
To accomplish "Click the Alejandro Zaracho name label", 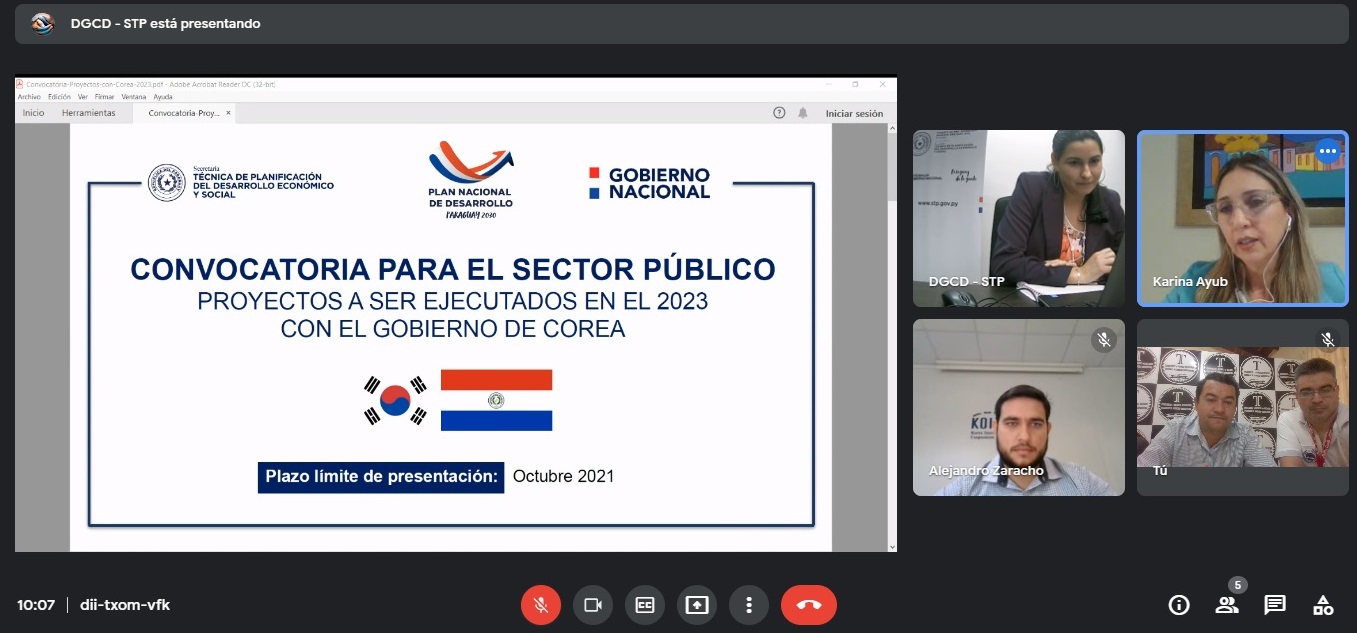I will coord(986,471).
